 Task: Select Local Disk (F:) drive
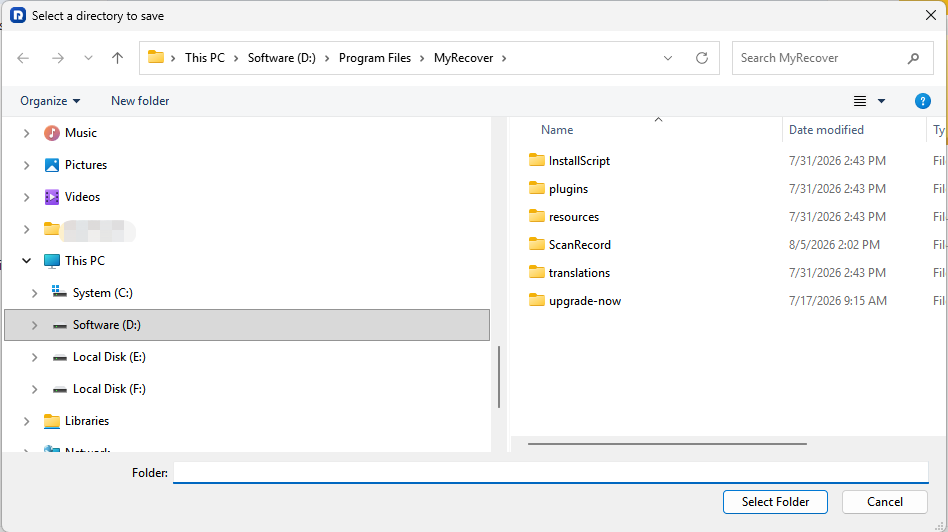(x=109, y=389)
